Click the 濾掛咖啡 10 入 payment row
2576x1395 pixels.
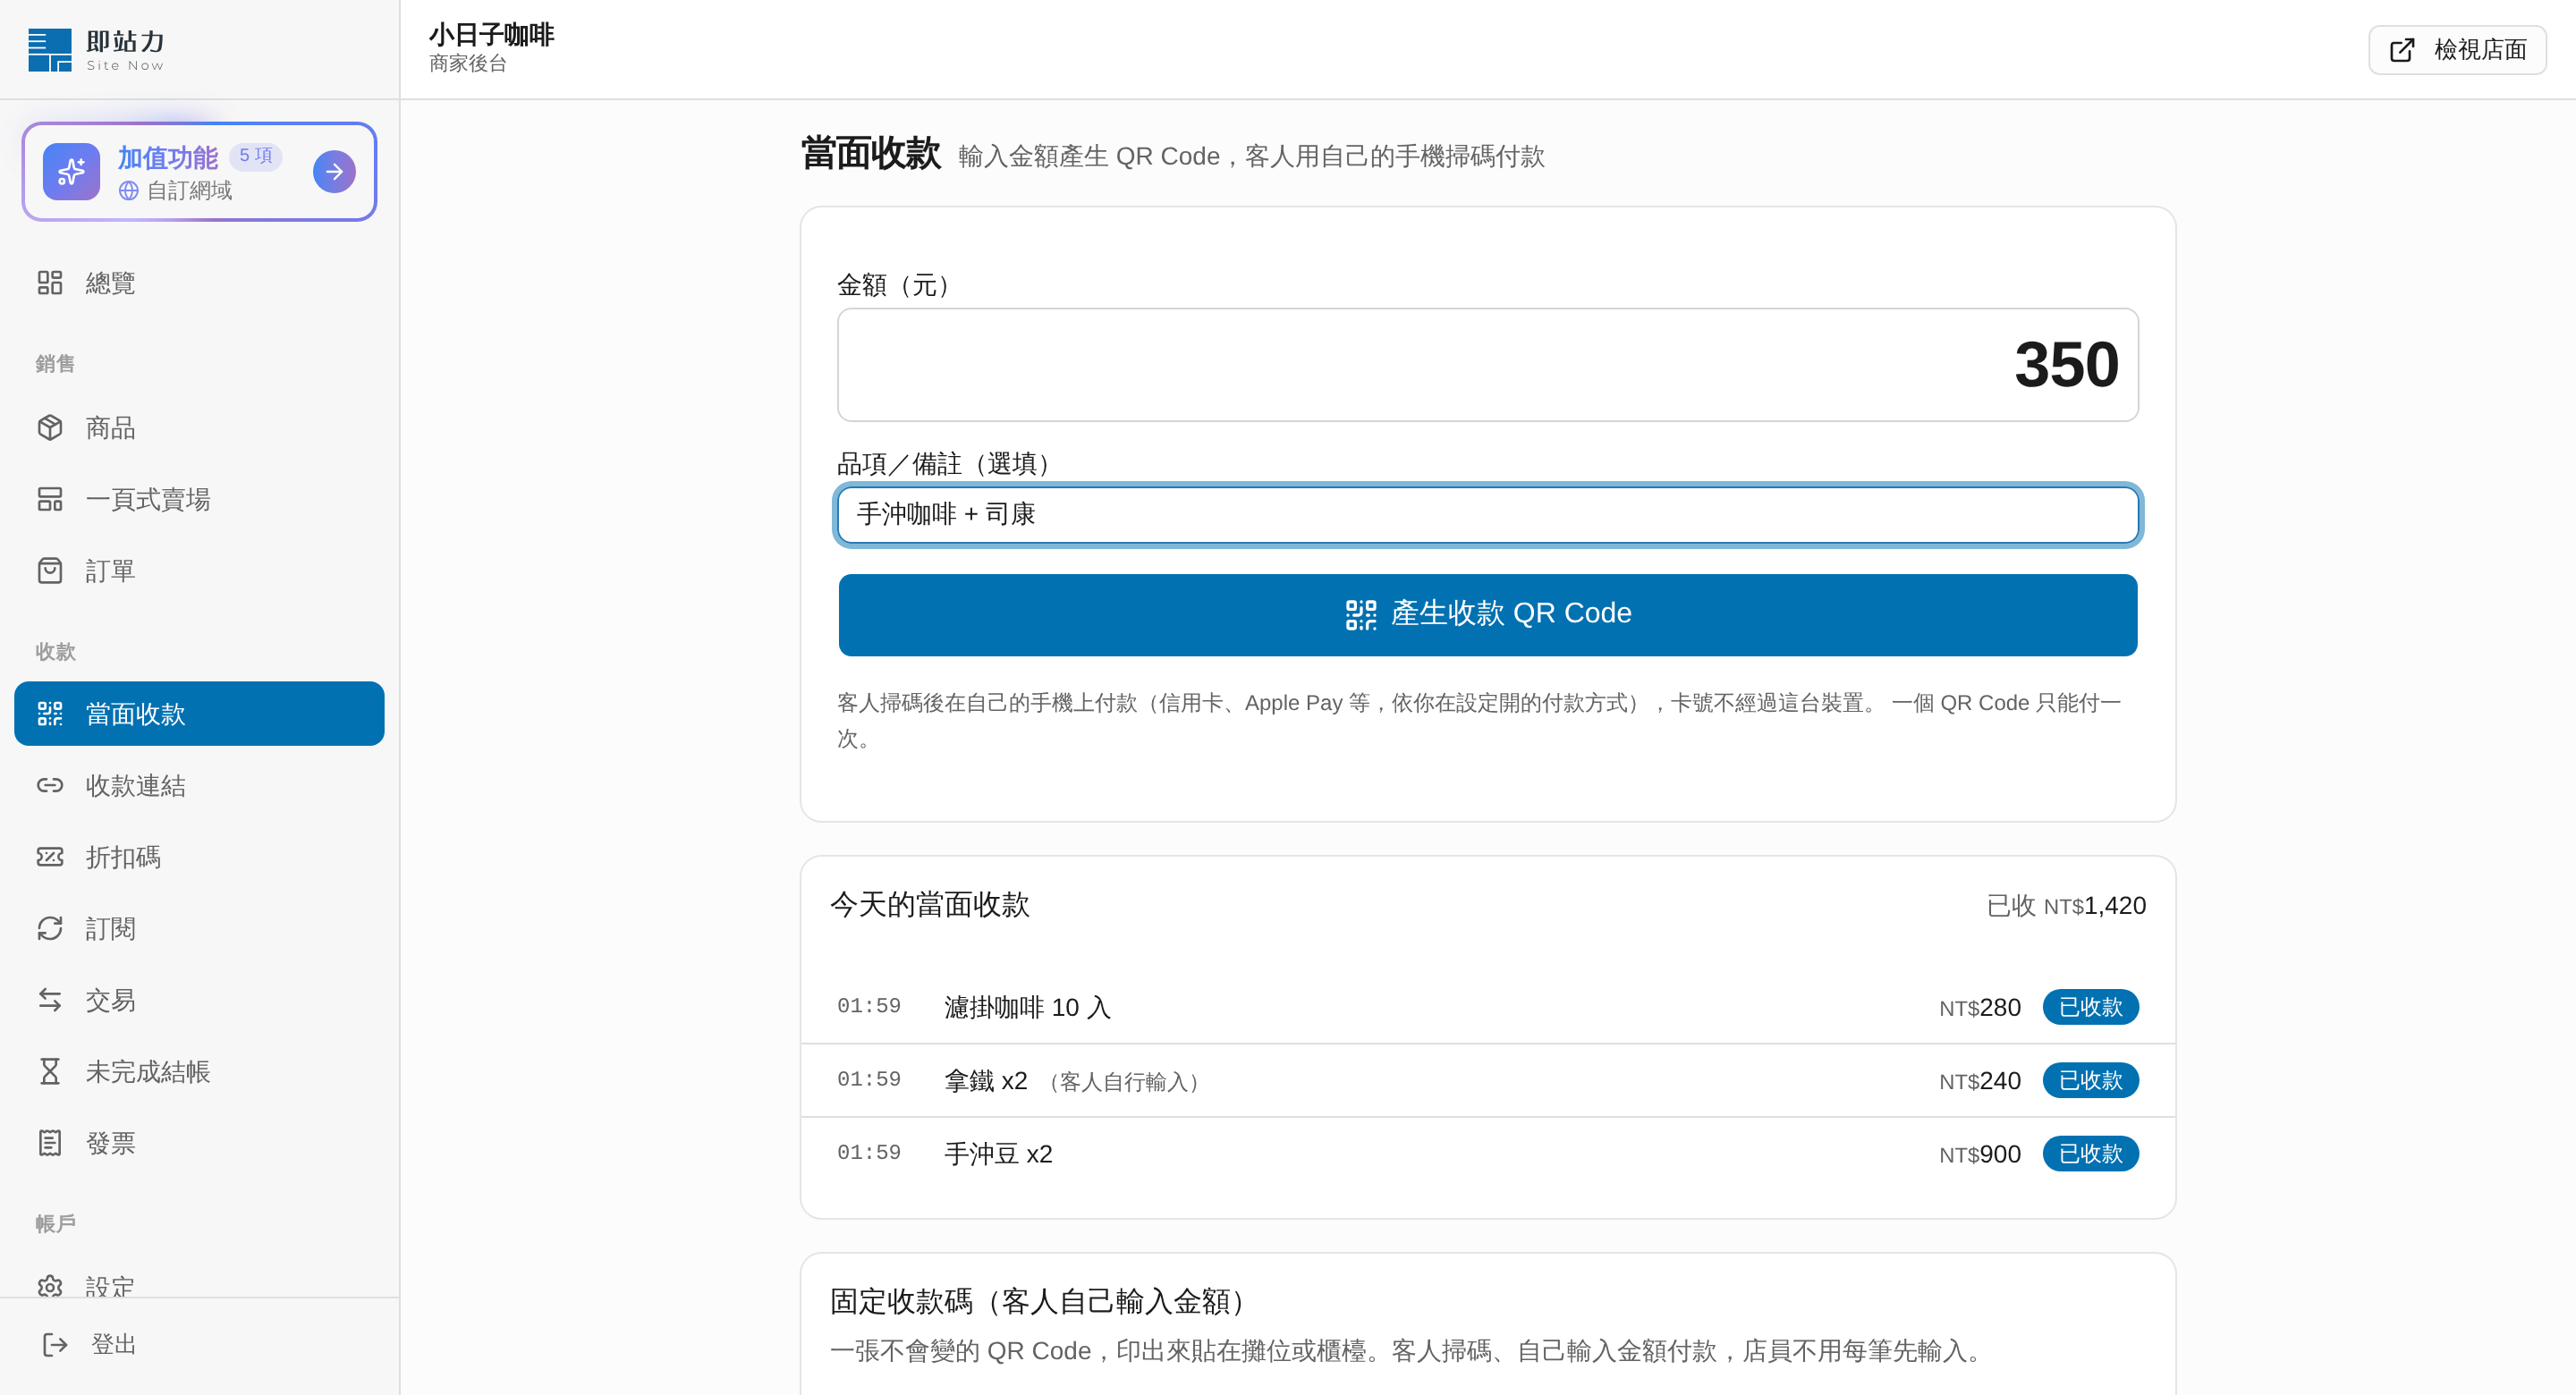[1488, 1007]
